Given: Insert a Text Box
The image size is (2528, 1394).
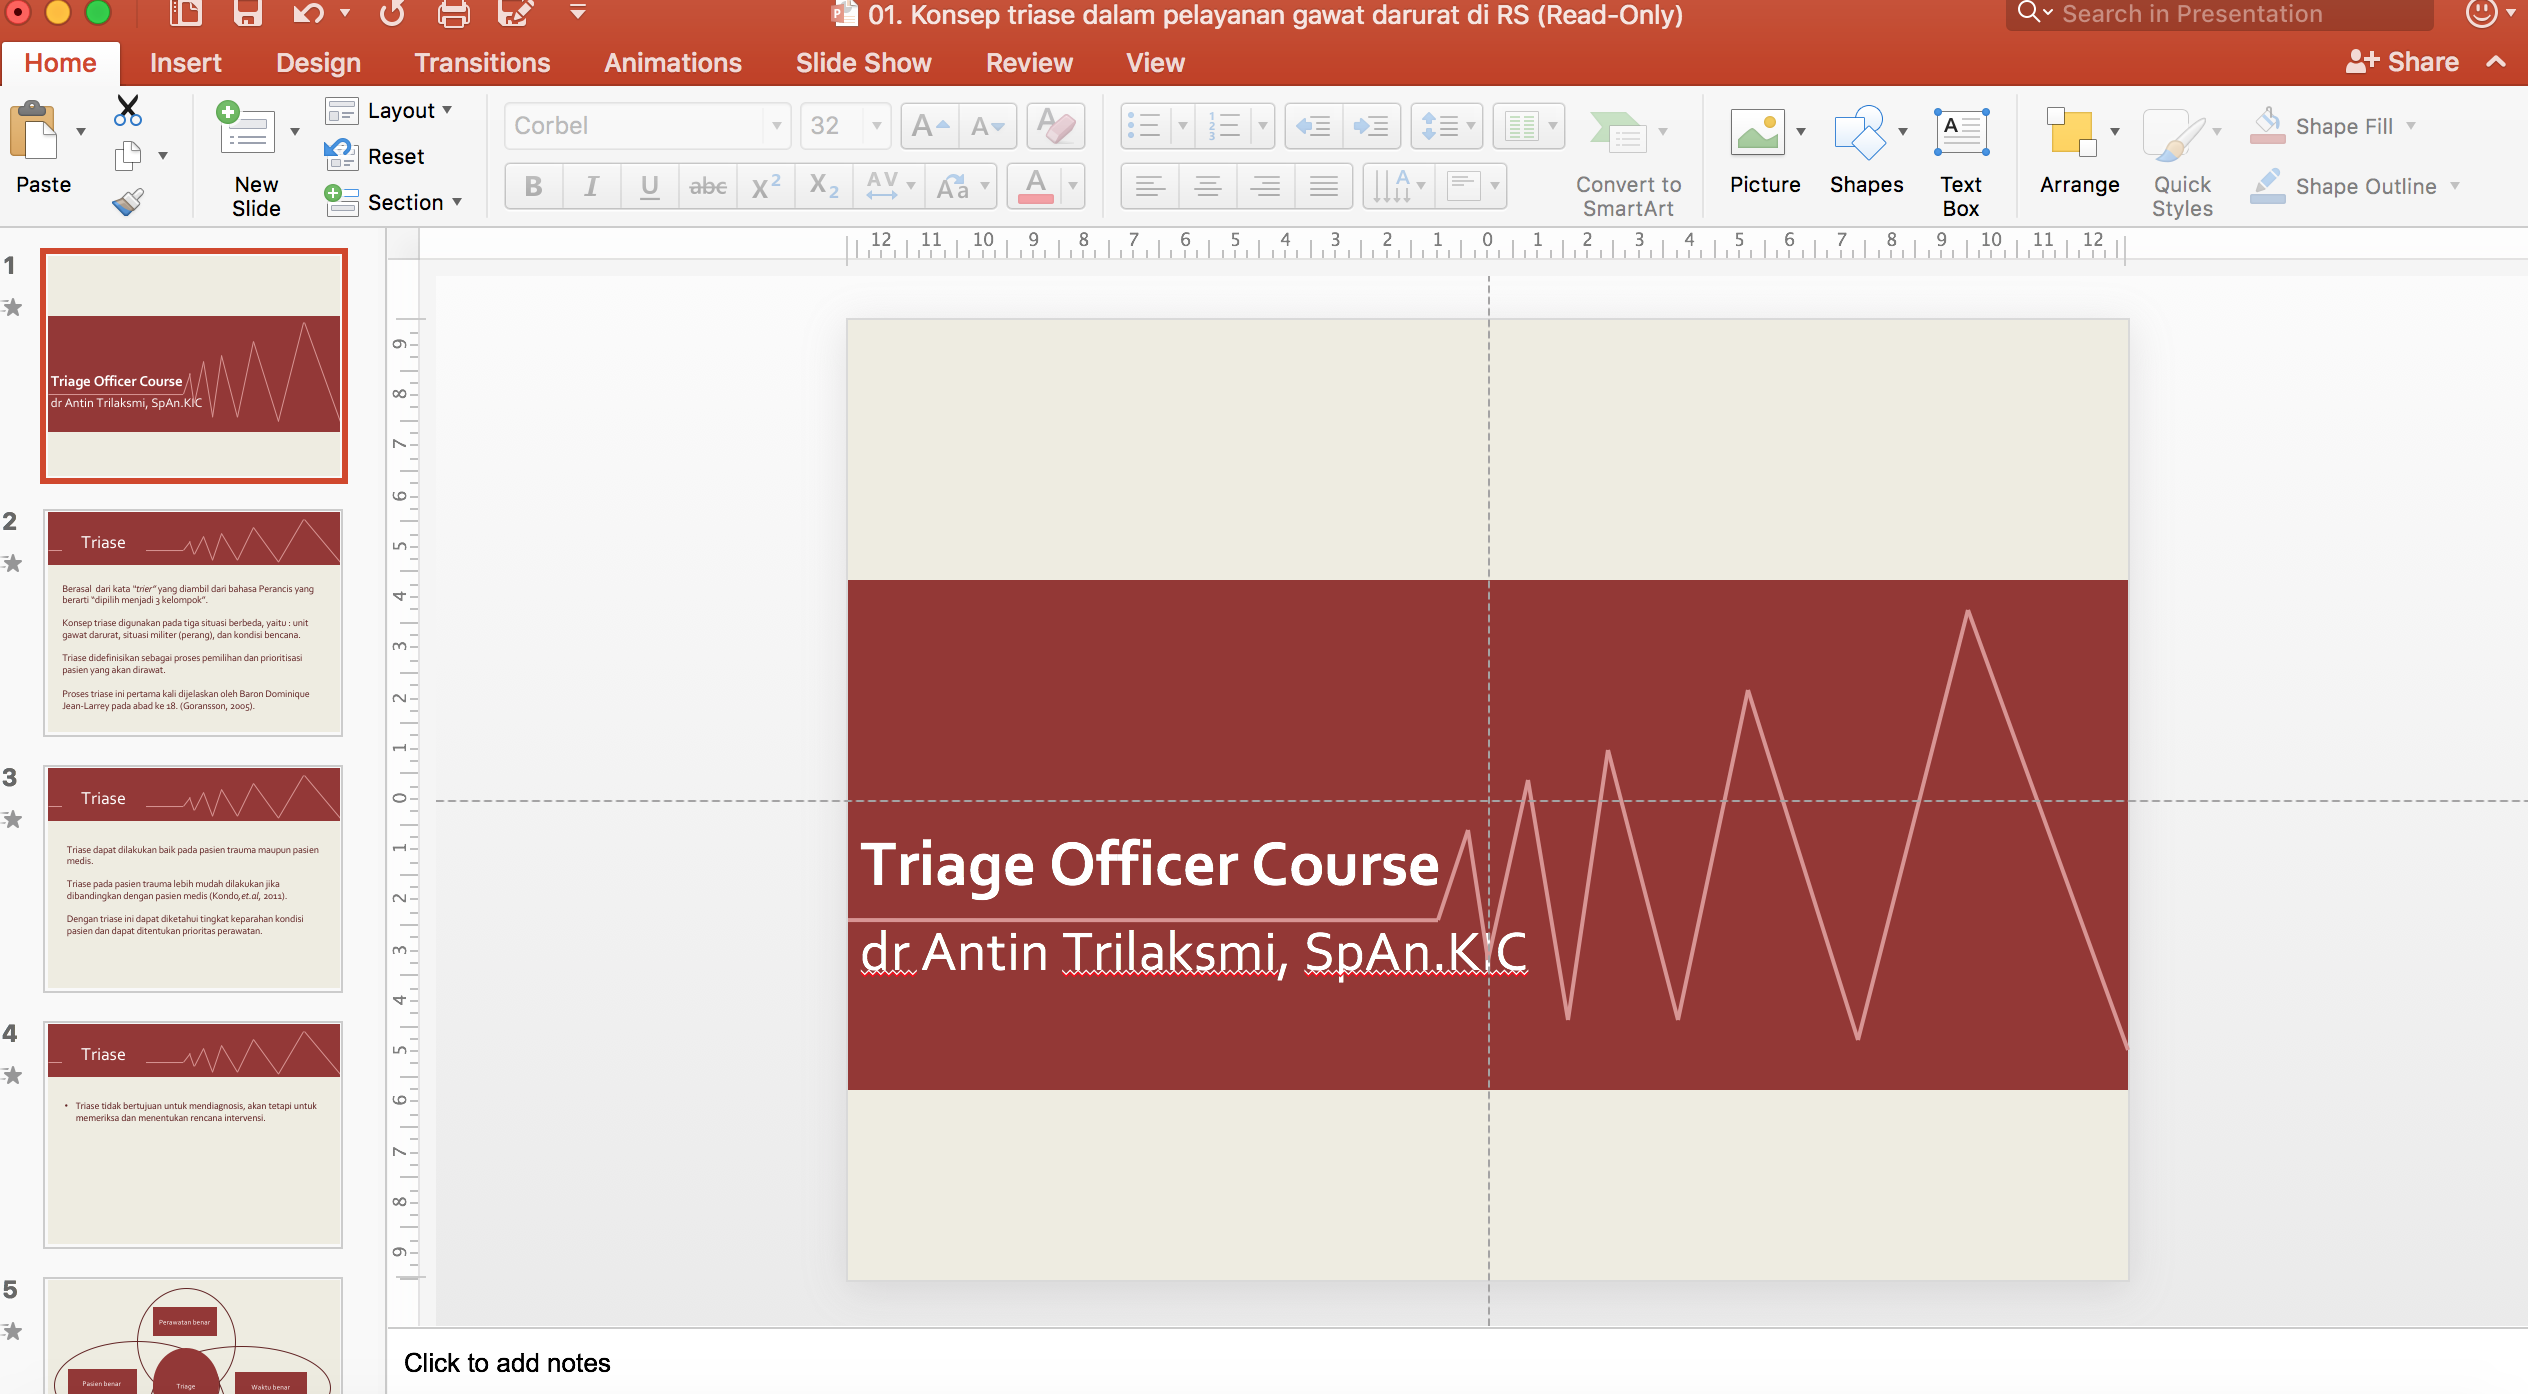Looking at the screenshot, I should (x=1961, y=132).
